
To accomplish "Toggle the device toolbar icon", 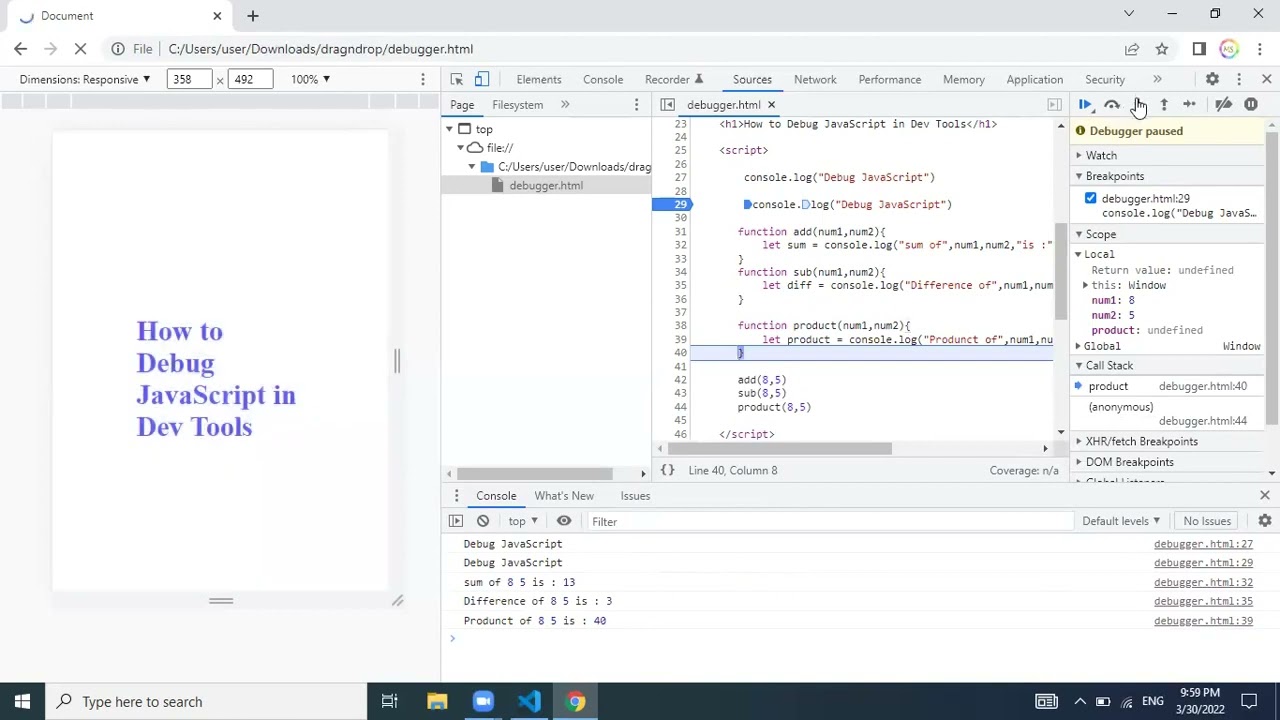I will click(482, 79).
